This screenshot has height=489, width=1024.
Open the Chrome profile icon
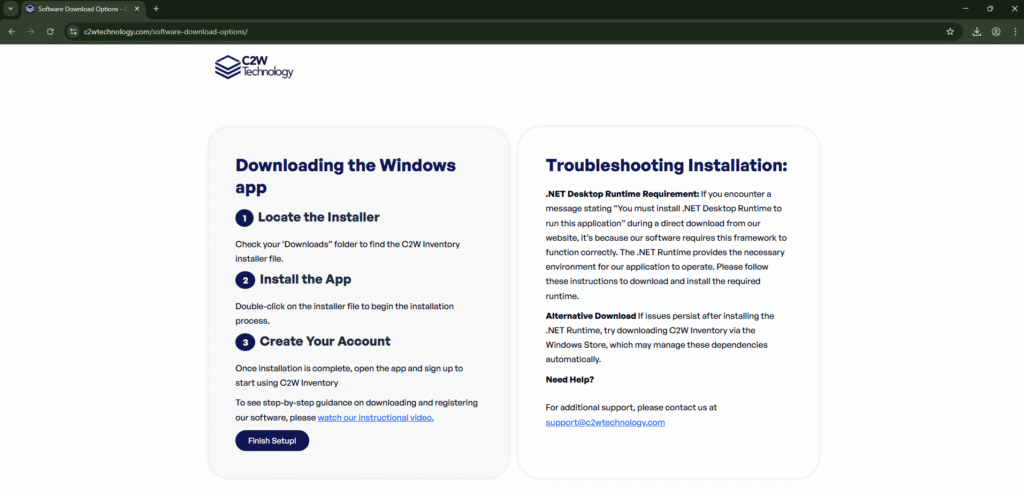coord(997,31)
